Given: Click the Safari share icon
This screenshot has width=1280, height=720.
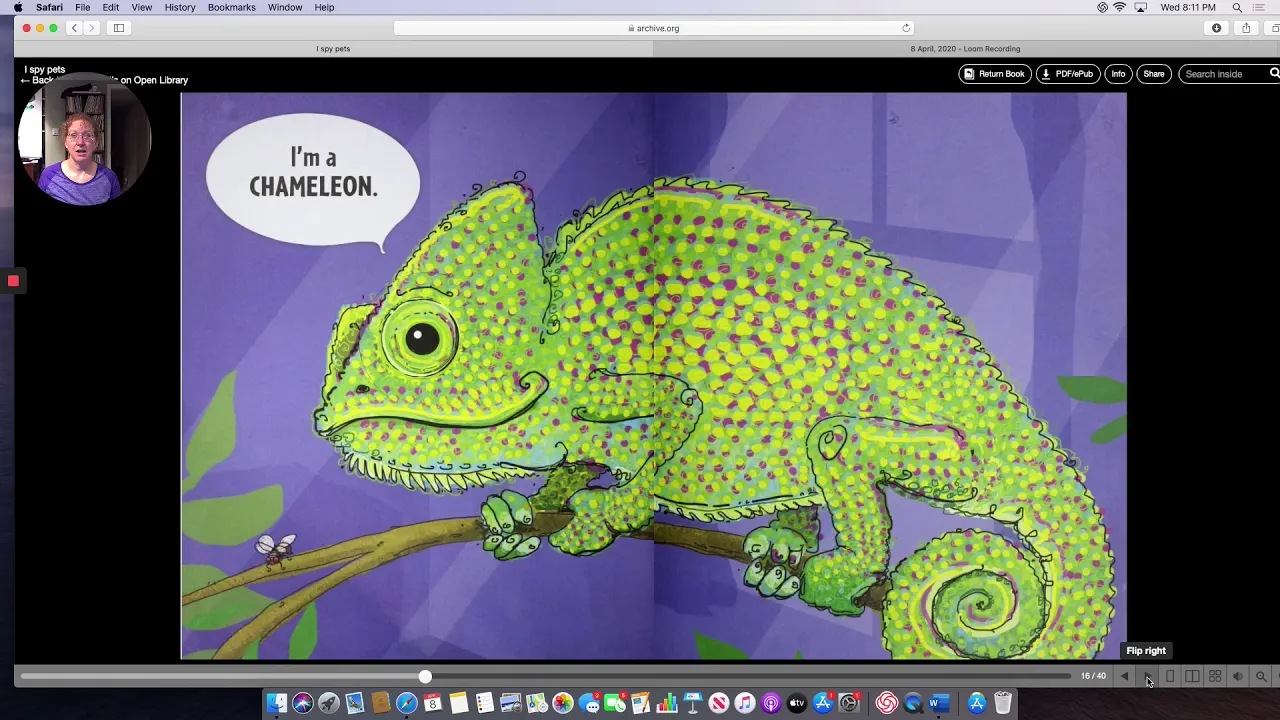Looking at the screenshot, I should [1246, 28].
